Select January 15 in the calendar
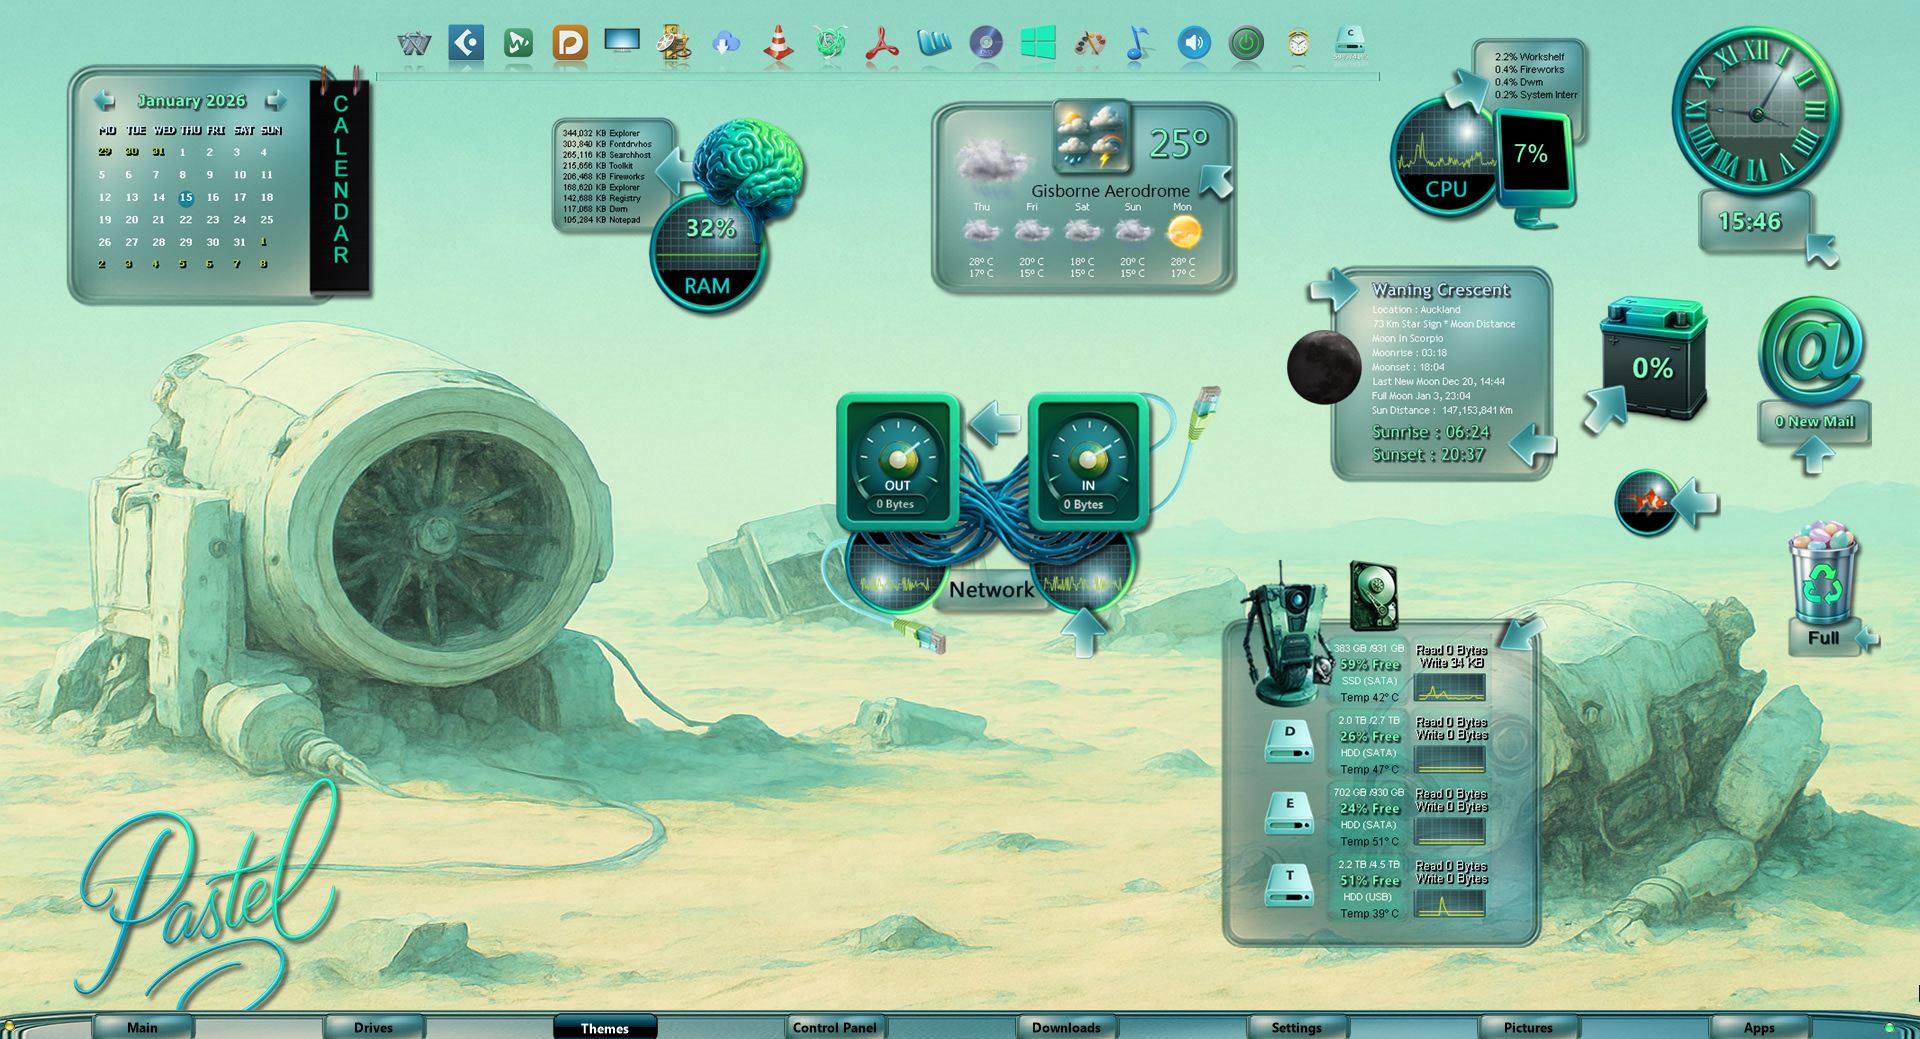Image resolution: width=1920 pixels, height=1039 pixels. click(x=186, y=198)
